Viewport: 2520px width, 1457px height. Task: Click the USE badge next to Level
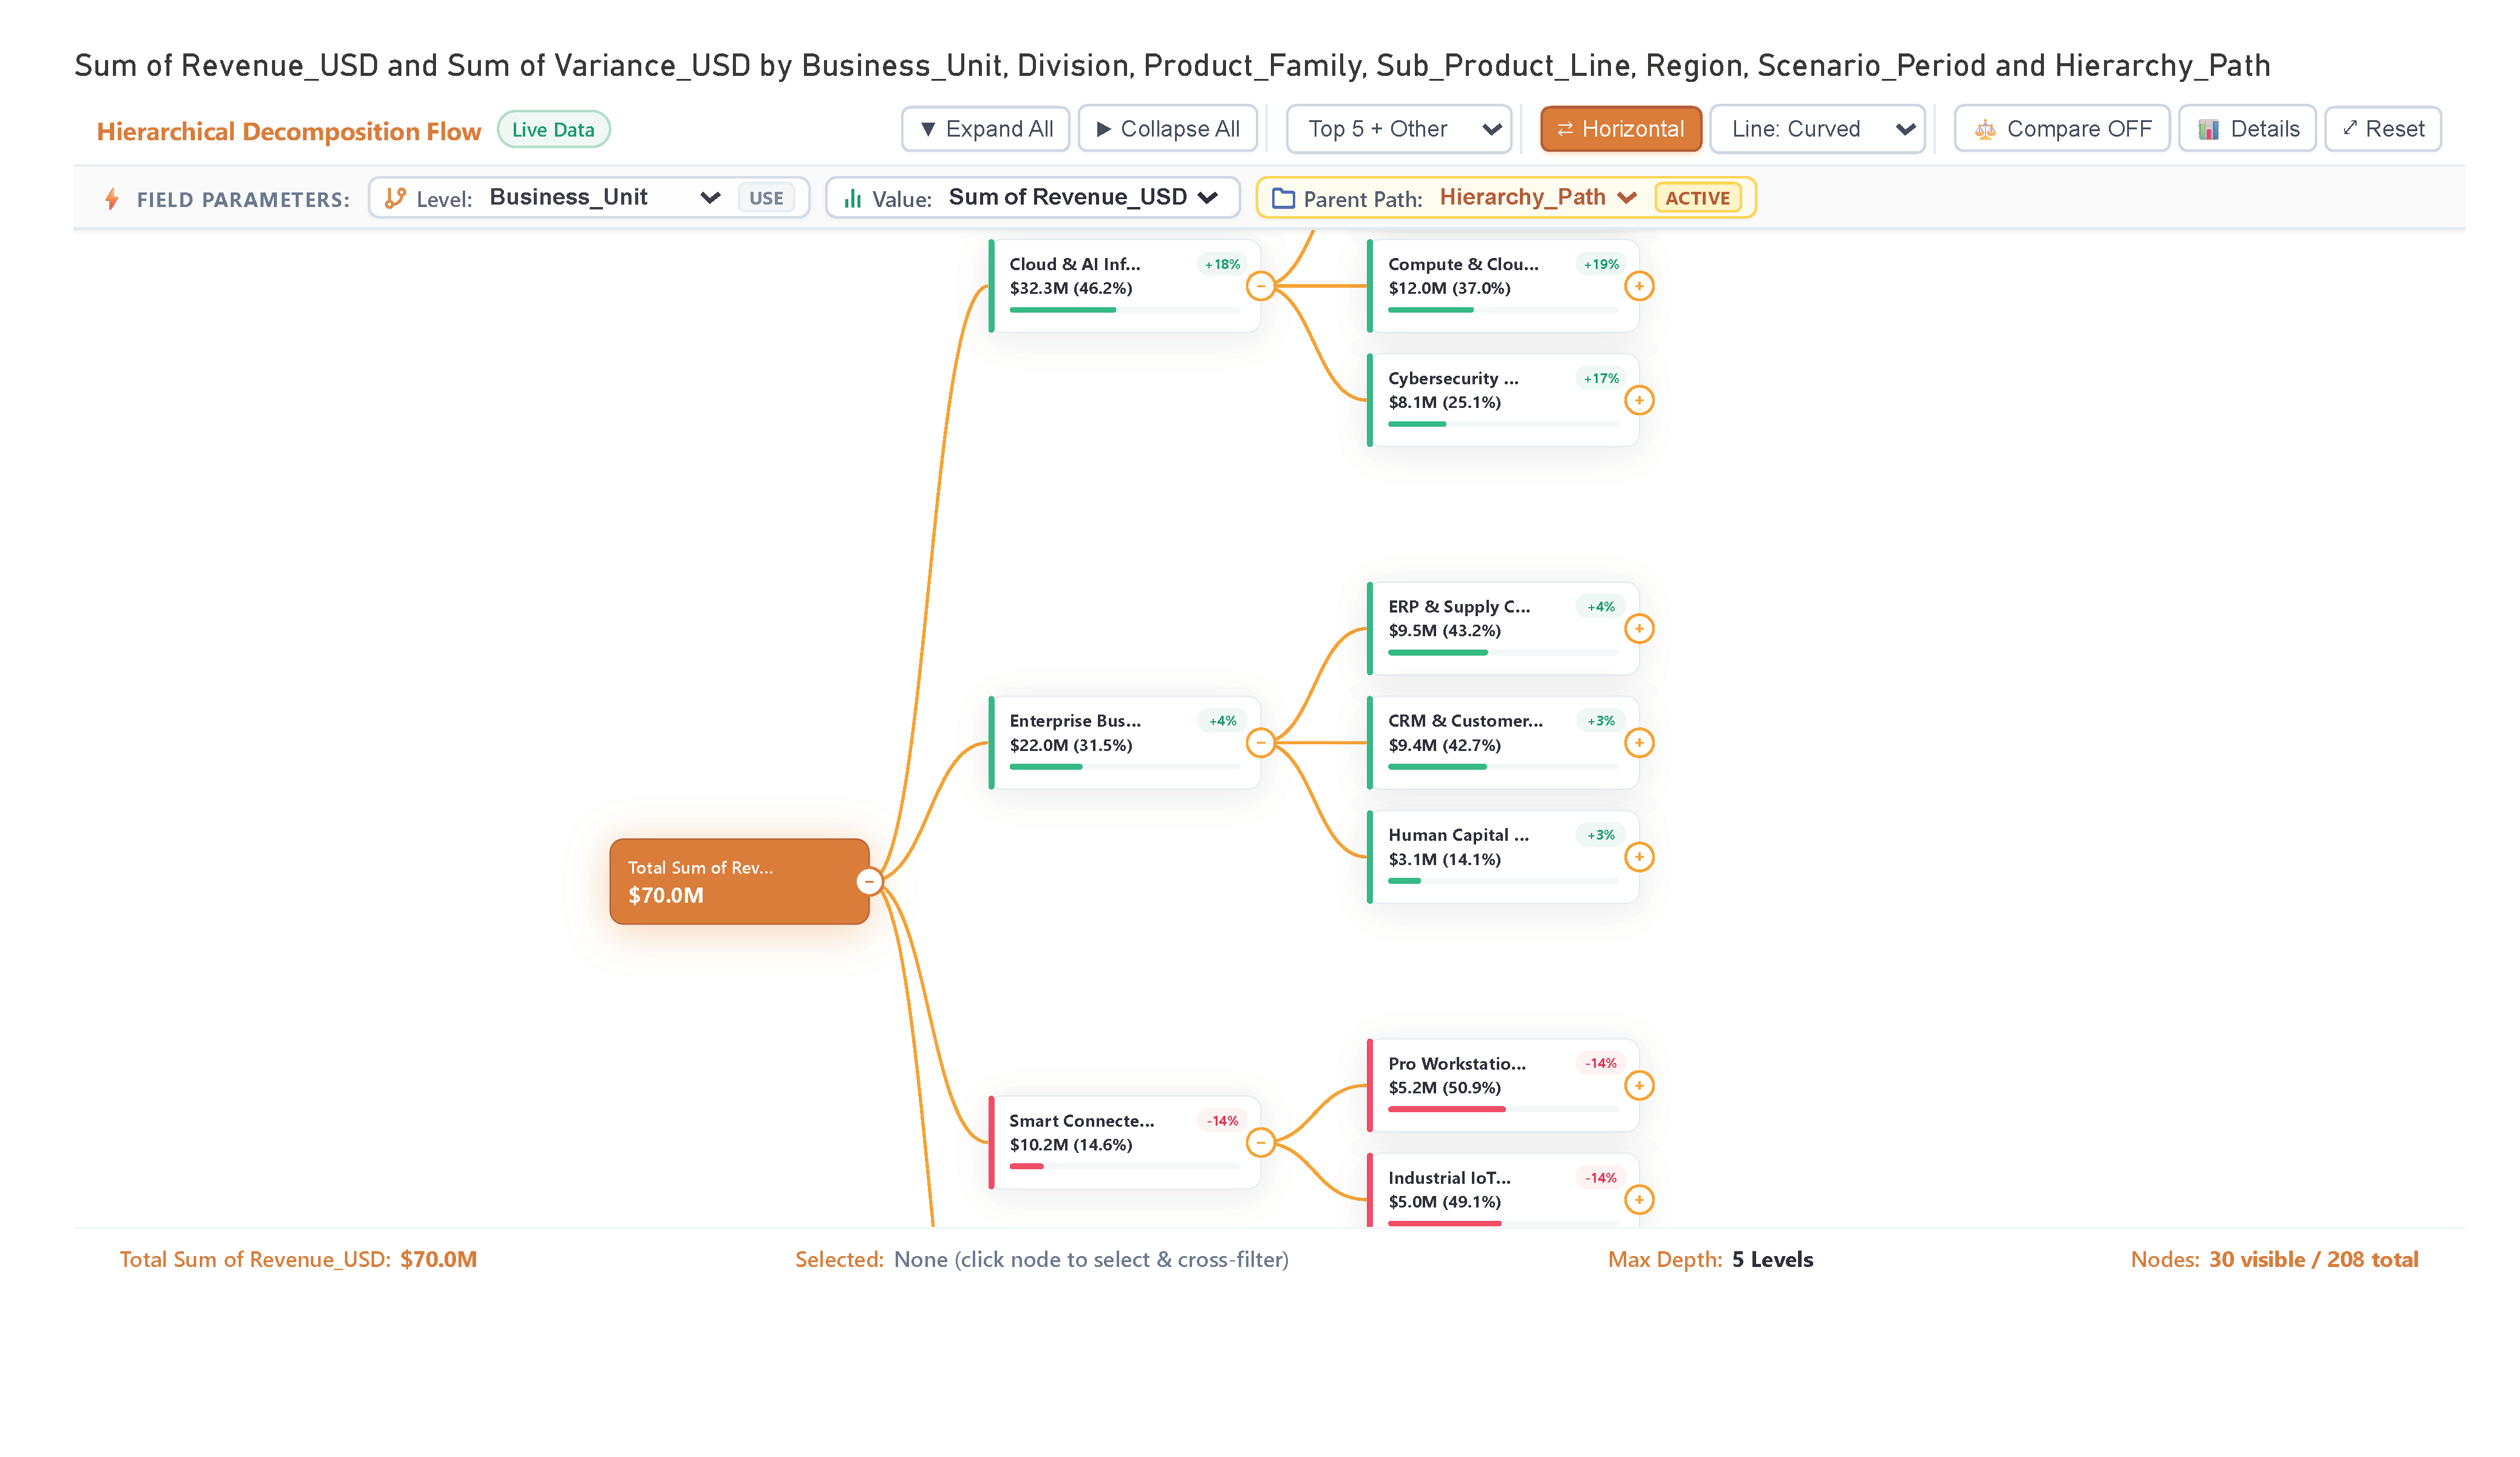pyautogui.click(x=766, y=198)
